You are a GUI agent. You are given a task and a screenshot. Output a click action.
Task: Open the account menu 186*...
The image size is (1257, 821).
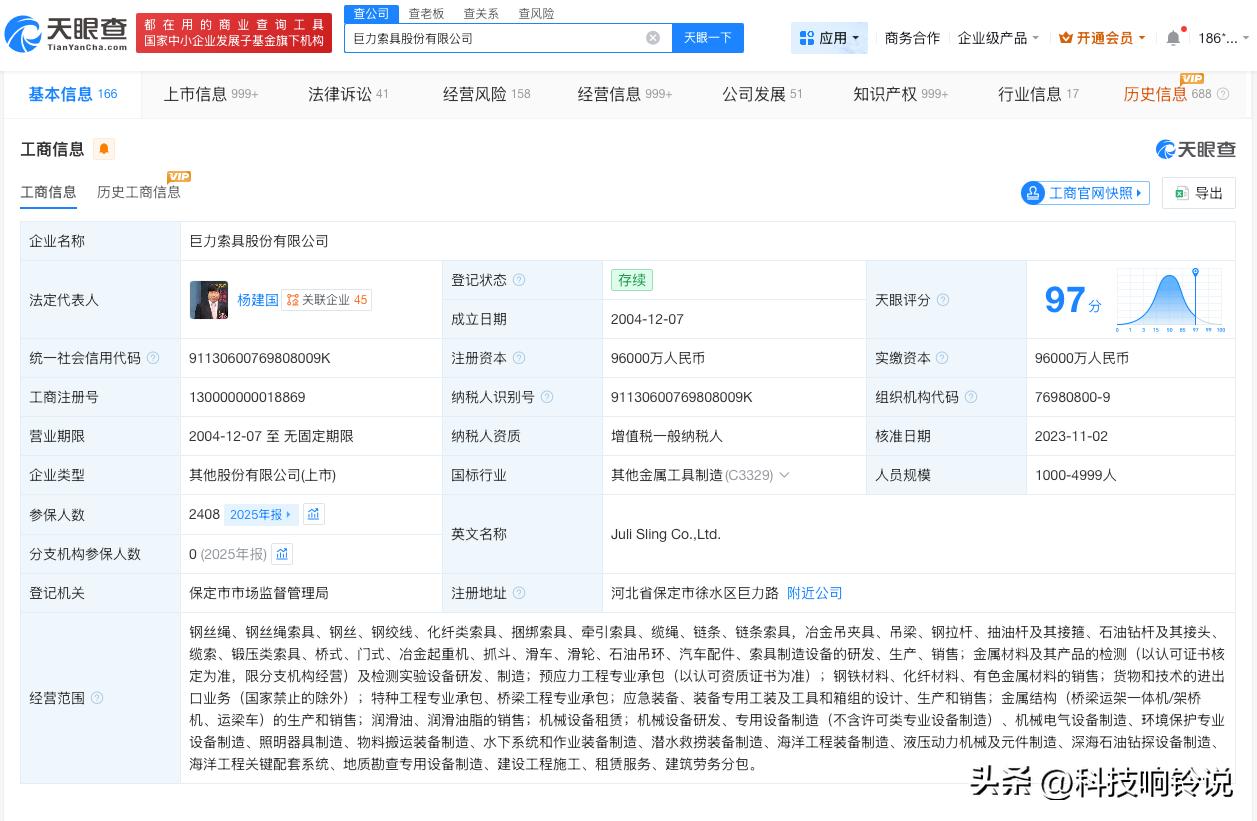tap(1223, 38)
